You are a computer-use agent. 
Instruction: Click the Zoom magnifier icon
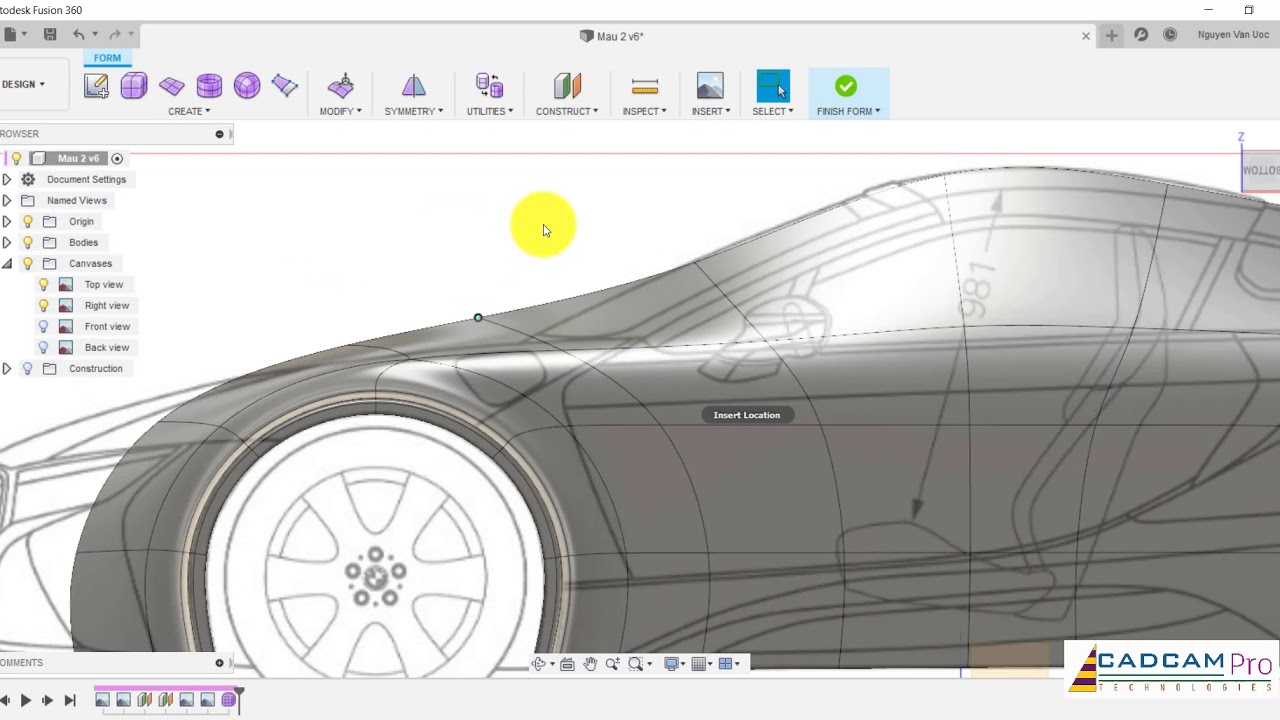(612, 664)
